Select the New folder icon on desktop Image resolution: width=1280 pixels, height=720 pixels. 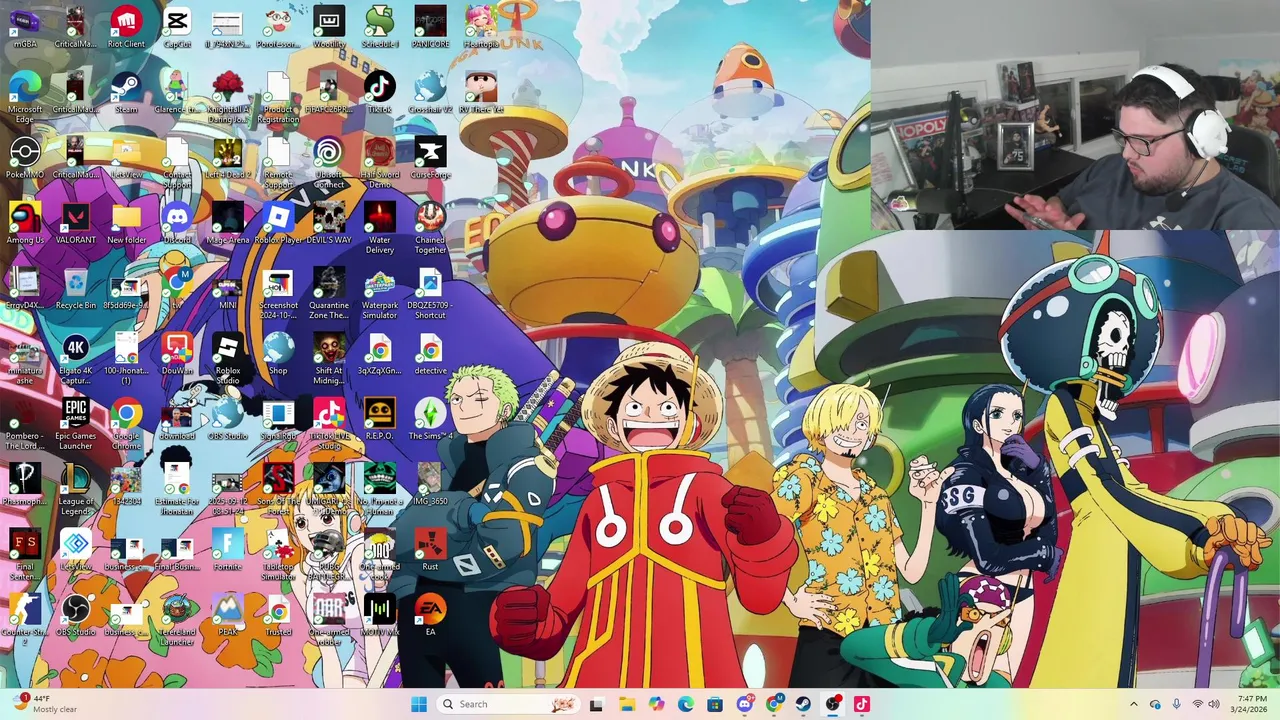click(127, 223)
